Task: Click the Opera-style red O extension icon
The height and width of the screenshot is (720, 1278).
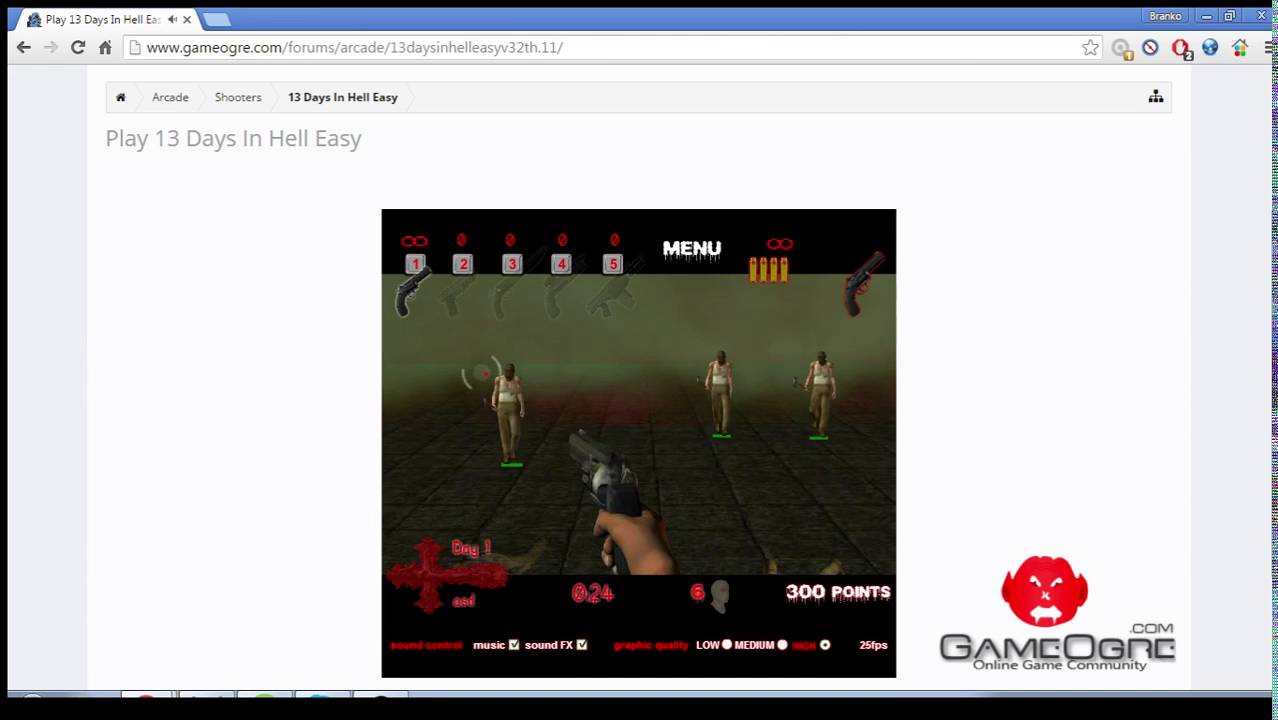Action: point(1181,48)
